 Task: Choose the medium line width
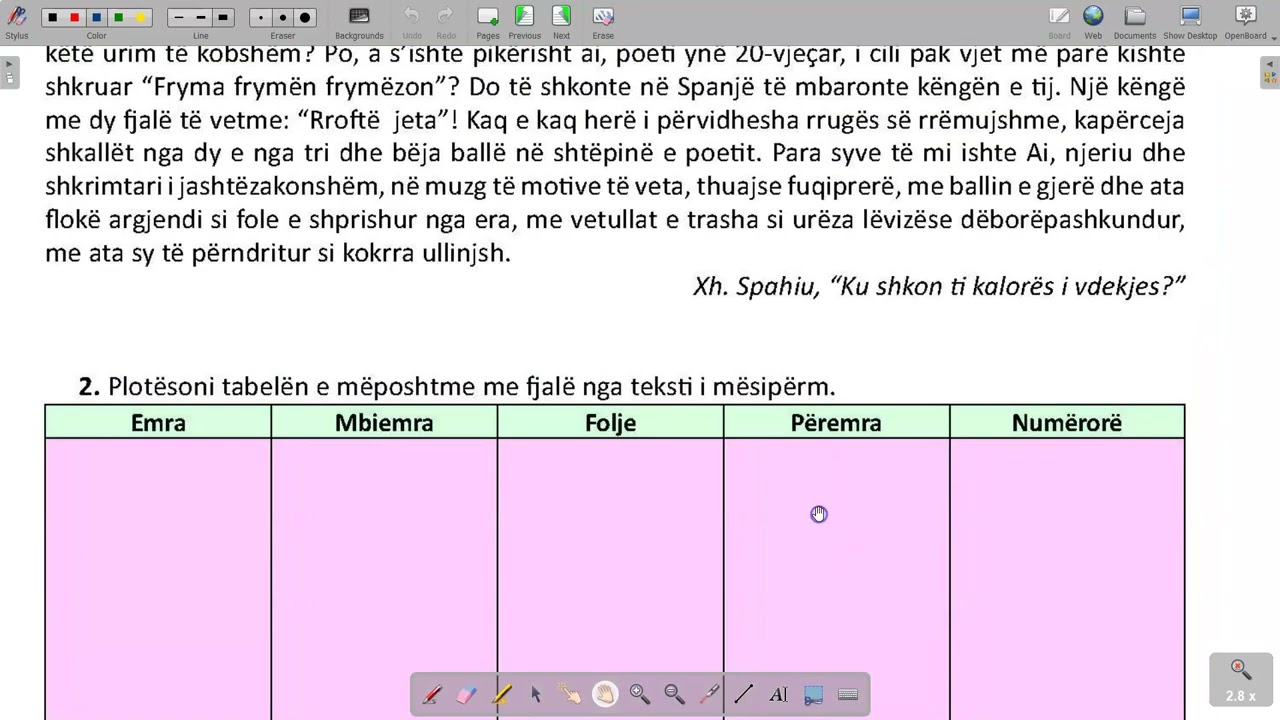point(201,17)
